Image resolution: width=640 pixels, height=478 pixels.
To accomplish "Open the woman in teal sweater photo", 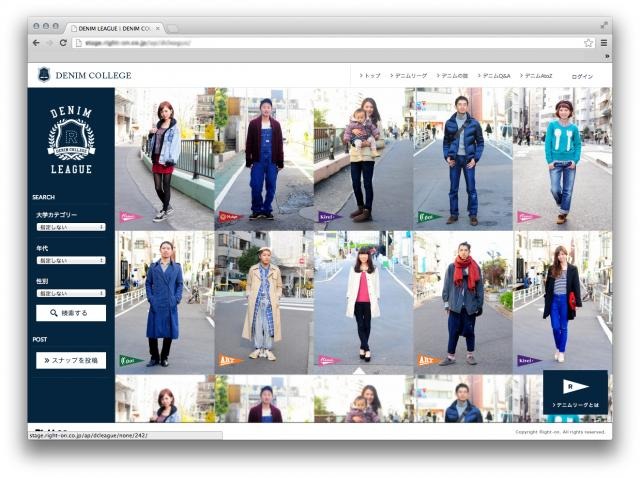I will coord(562,159).
